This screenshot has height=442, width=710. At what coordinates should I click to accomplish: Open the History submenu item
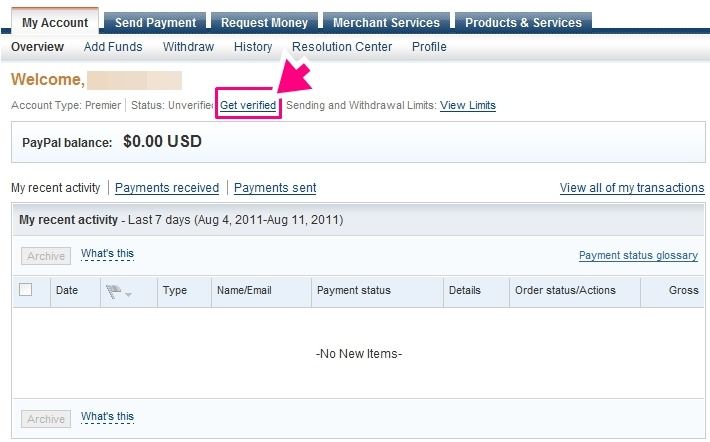coord(253,47)
